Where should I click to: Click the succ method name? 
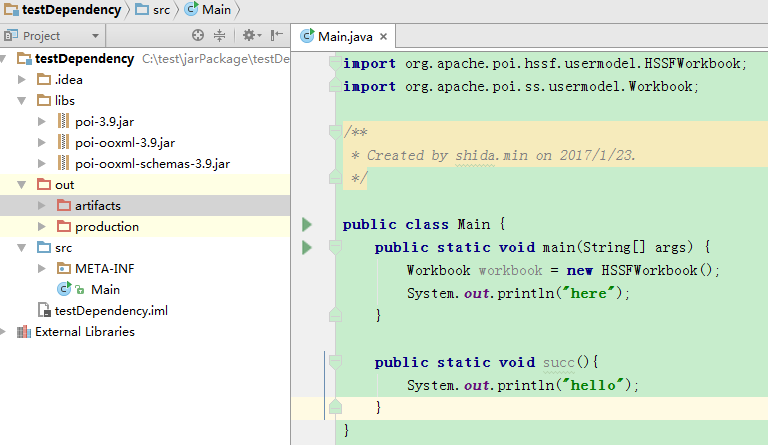[x=558, y=363]
